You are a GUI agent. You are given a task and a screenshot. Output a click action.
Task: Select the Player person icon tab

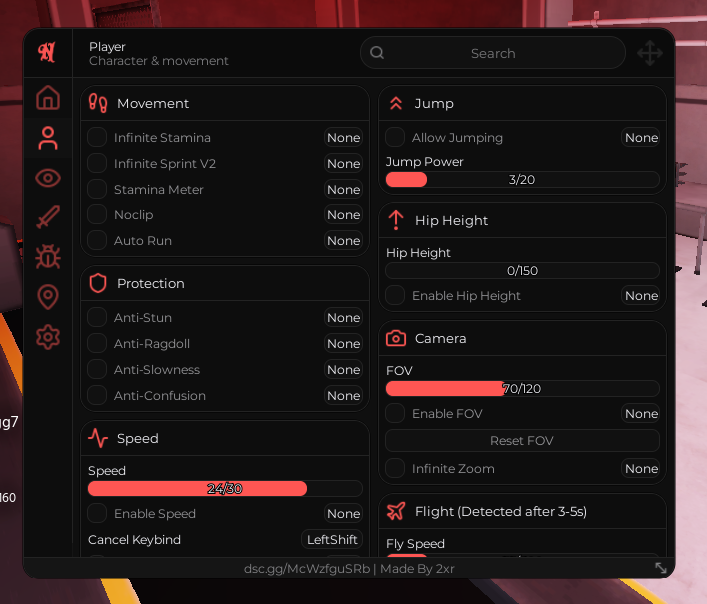[48, 138]
